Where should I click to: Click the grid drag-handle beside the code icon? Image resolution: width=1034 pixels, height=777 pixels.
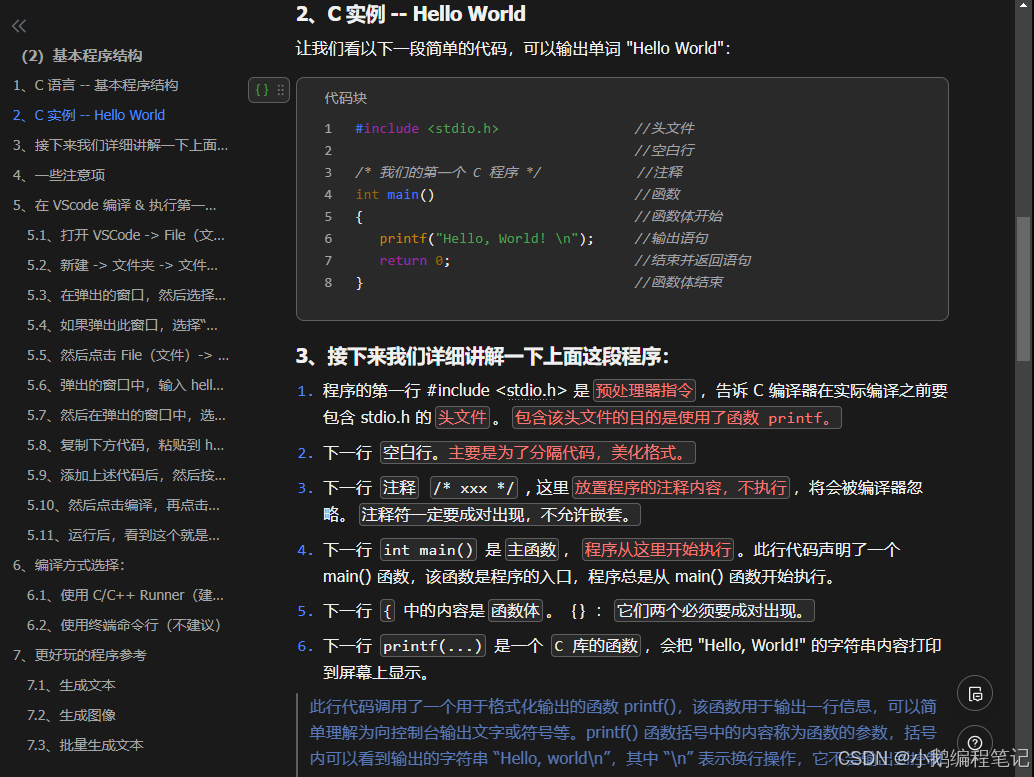click(x=278, y=89)
